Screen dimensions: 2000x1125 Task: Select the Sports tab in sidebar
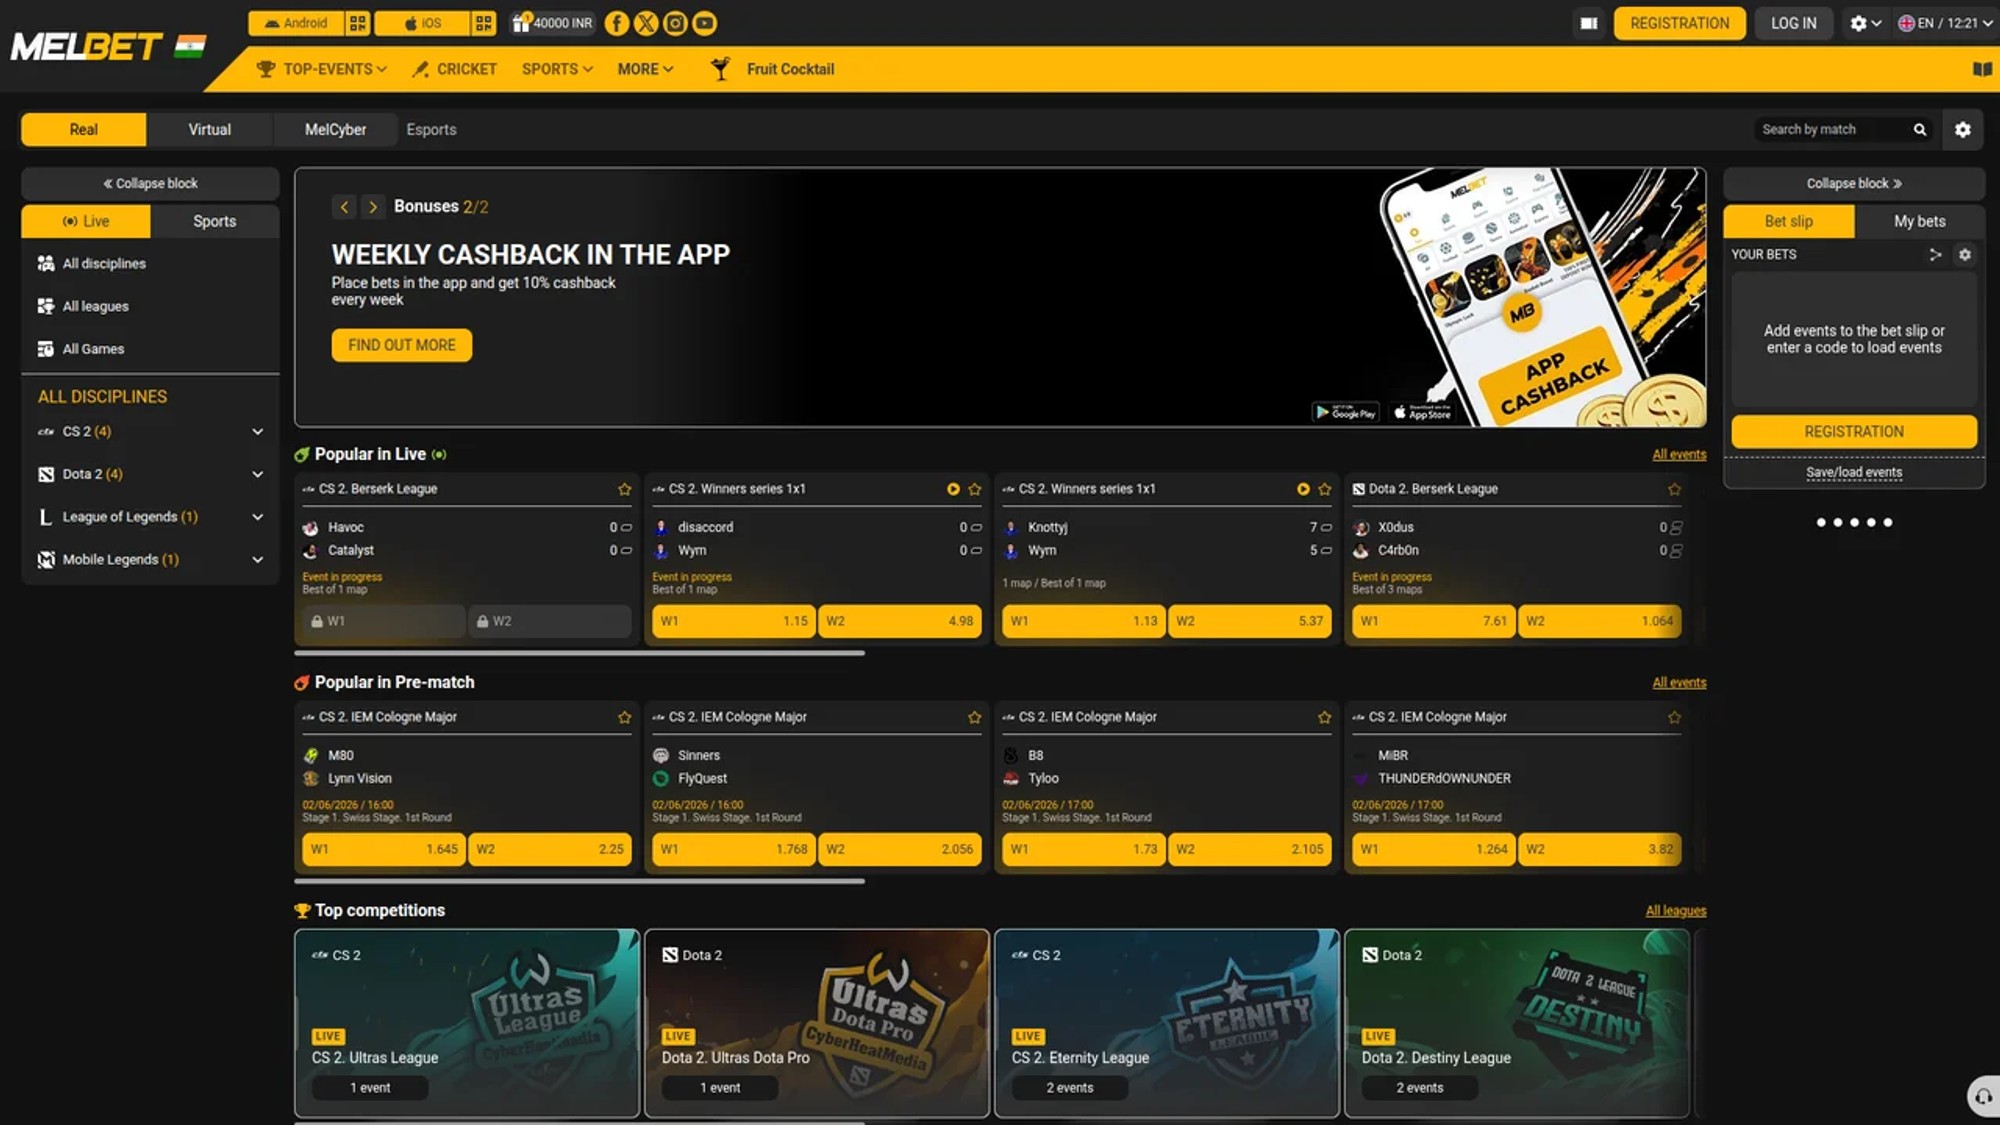click(215, 221)
